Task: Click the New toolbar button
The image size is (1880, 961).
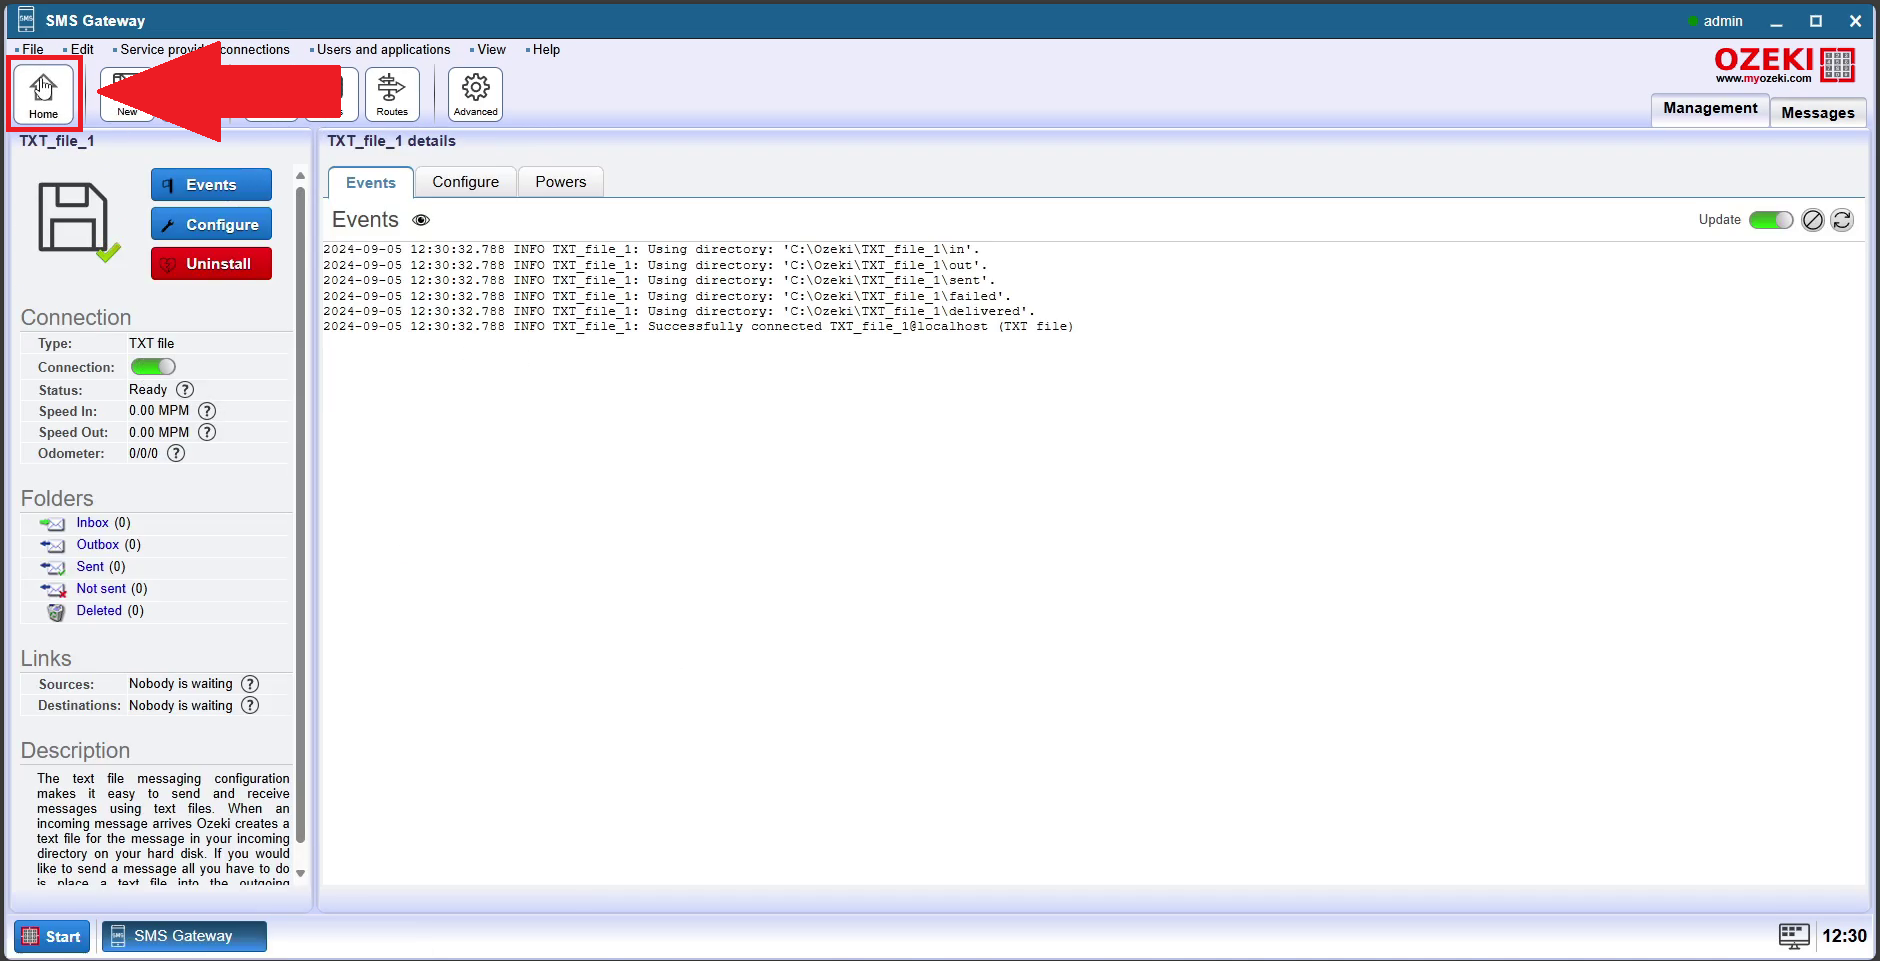Action: pos(126,94)
